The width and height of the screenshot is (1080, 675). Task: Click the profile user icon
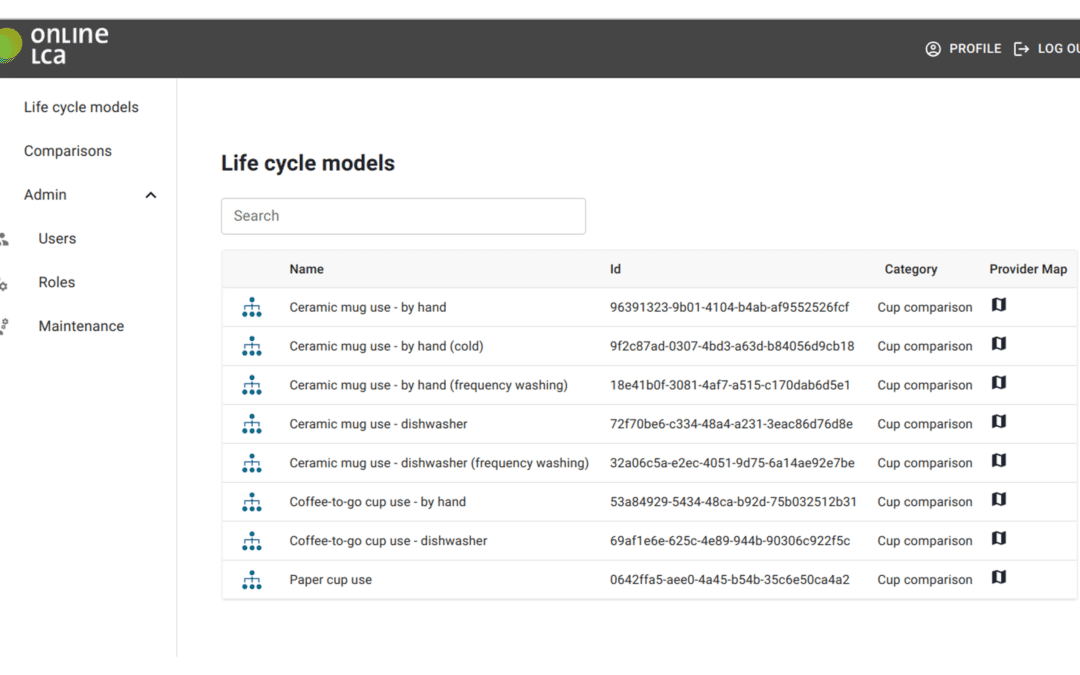click(933, 49)
